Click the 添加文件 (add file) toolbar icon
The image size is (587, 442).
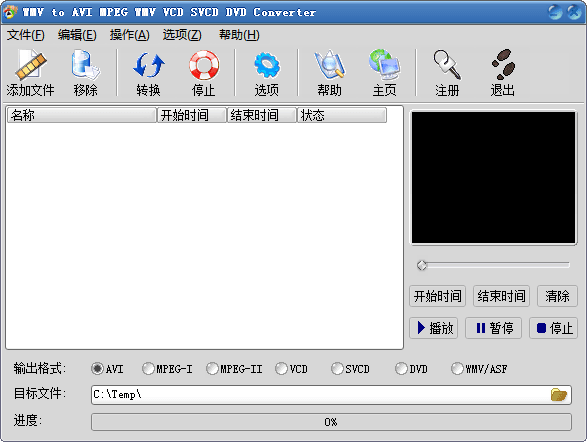[30, 65]
